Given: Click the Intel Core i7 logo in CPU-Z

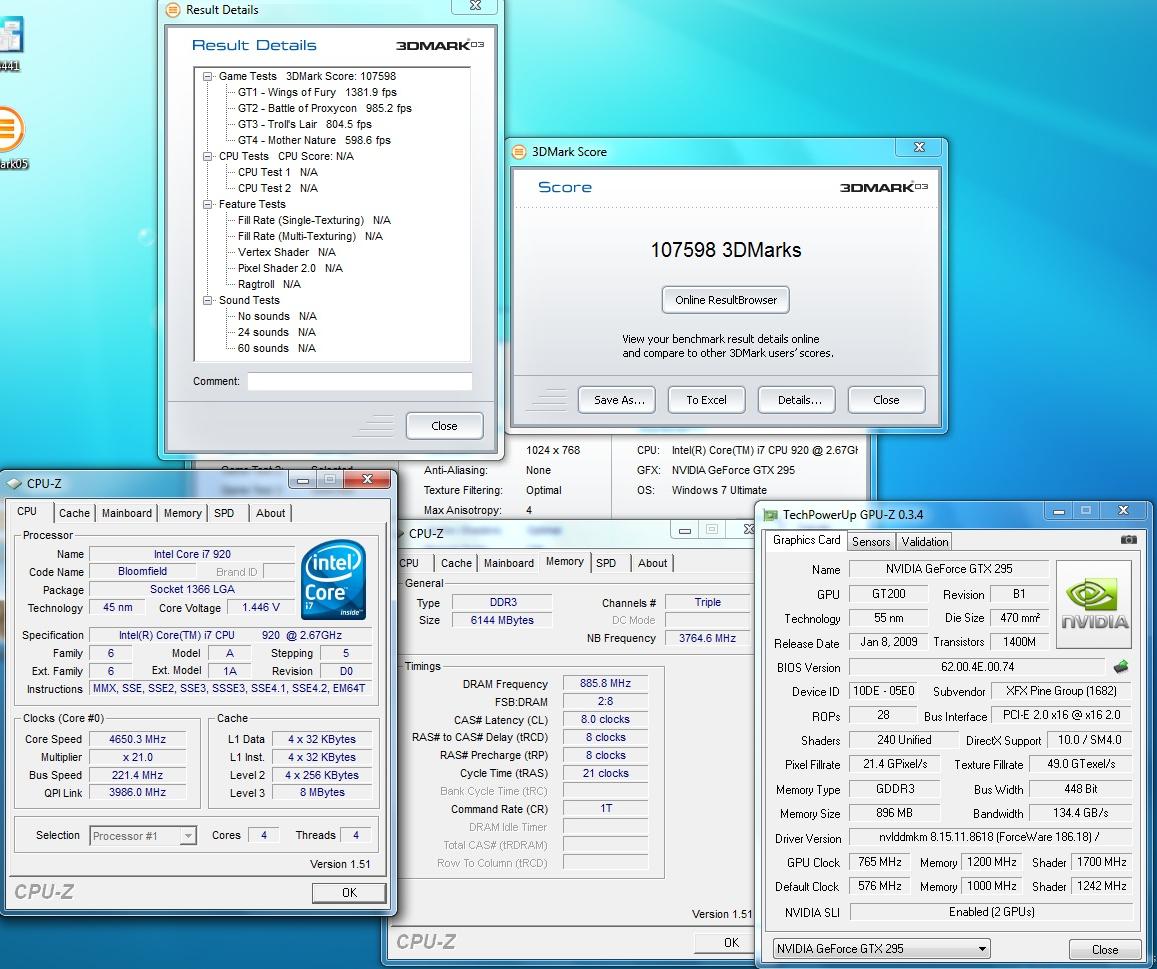Looking at the screenshot, I should click(334, 580).
